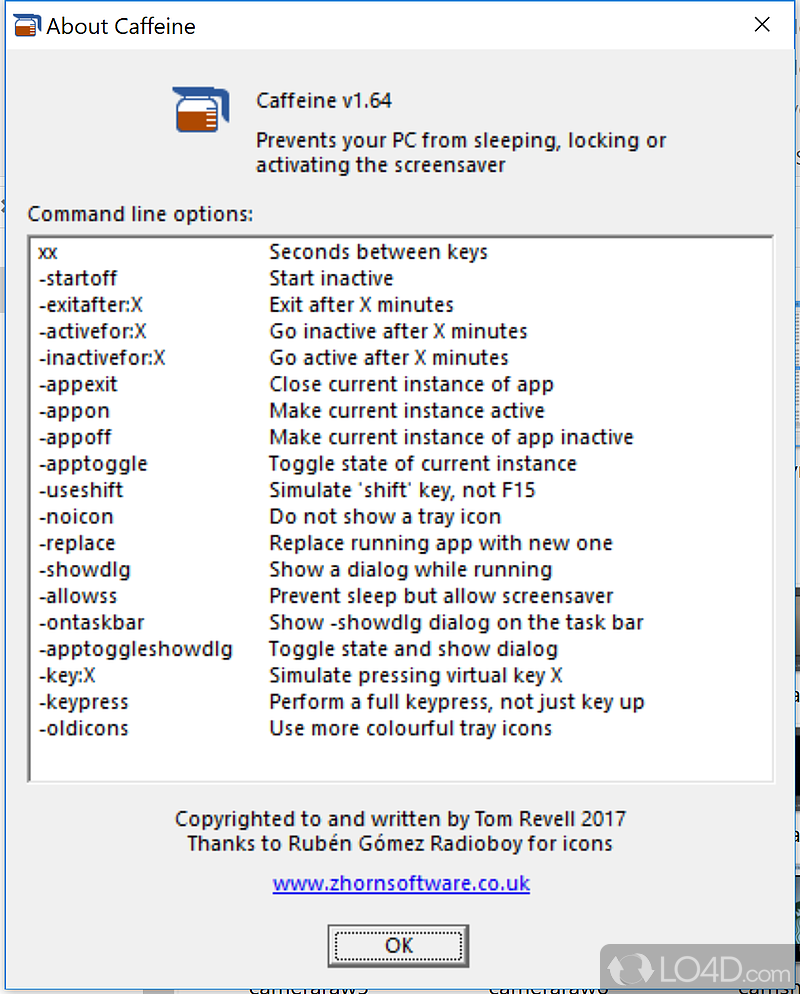Select the -keypress option row
The width and height of the screenshot is (800, 994).
84,702
